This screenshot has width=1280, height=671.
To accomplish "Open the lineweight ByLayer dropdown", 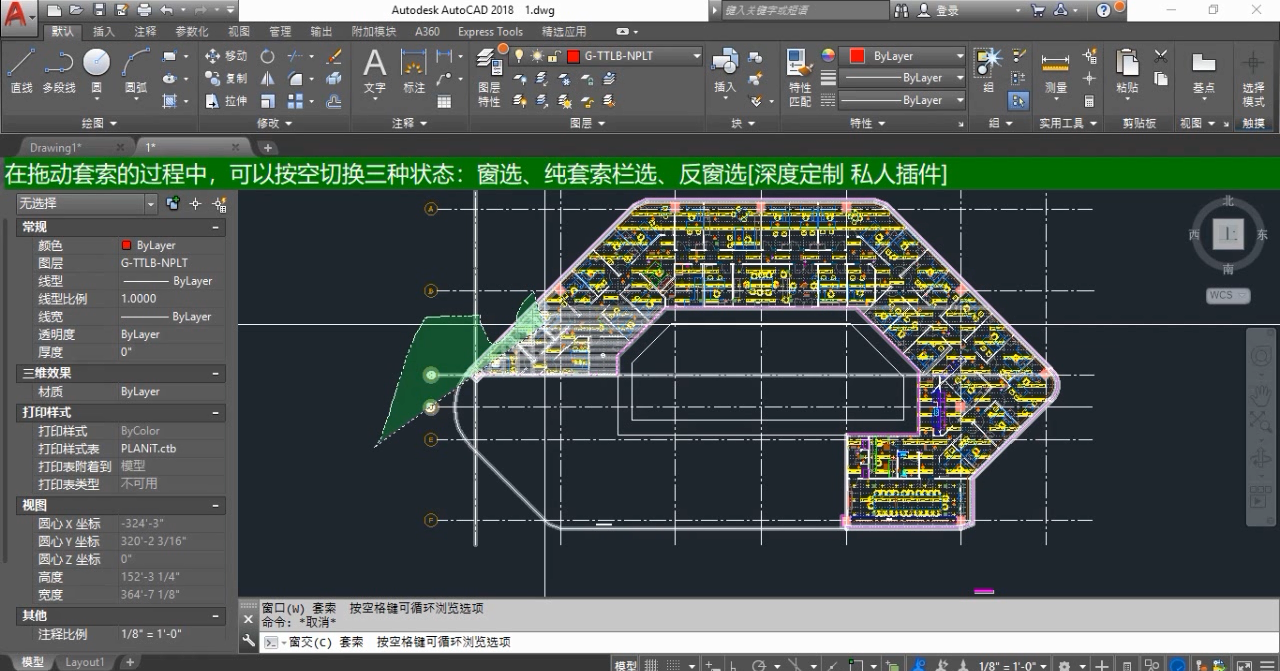I will [959, 78].
